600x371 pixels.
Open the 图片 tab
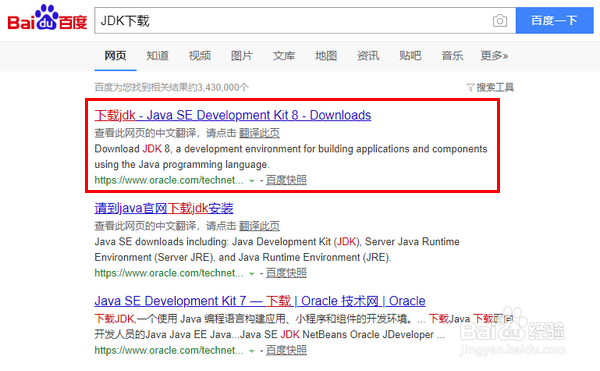pyautogui.click(x=241, y=56)
